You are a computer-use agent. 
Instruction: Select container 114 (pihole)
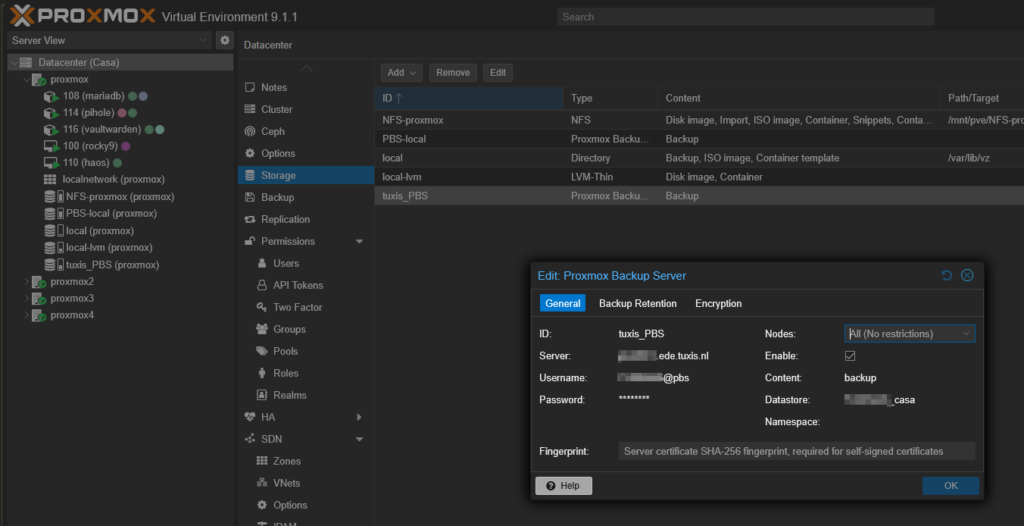(89, 112)
